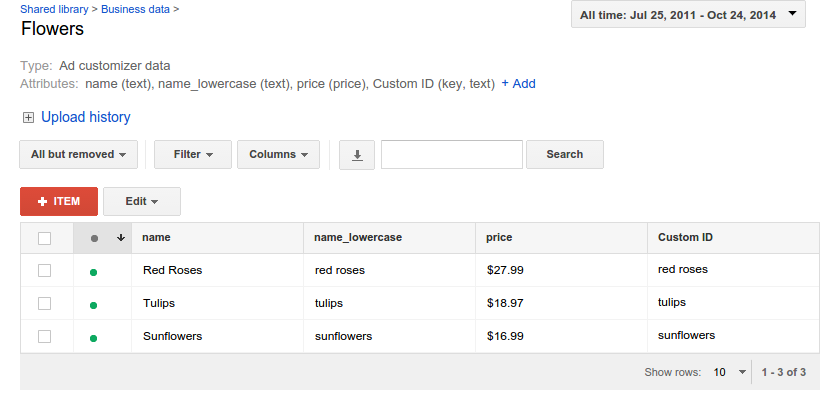Click the + Add attribute link

[518, 84]
